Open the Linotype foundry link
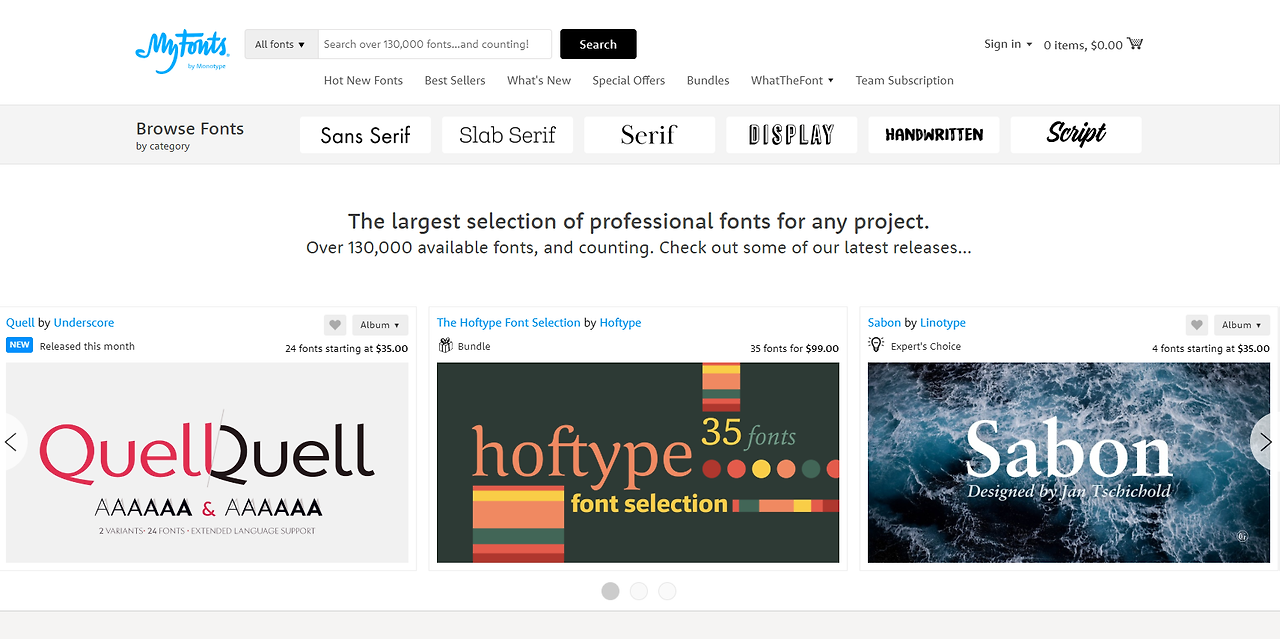 pyautogui.click(x=943, y=323)
